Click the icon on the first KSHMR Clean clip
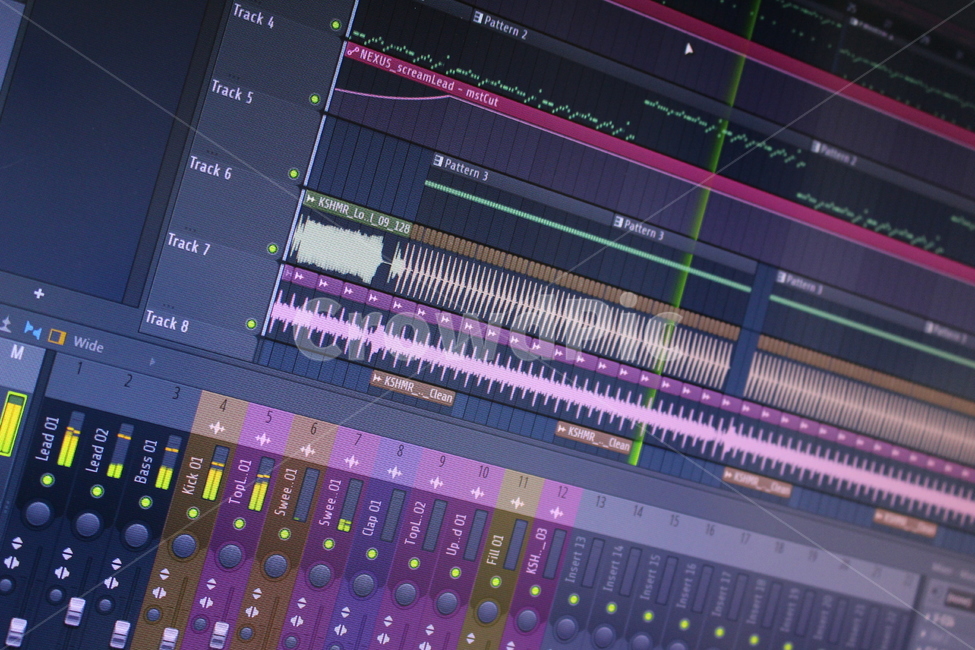This screenshot has width=975, height=650. click(377, 378)
